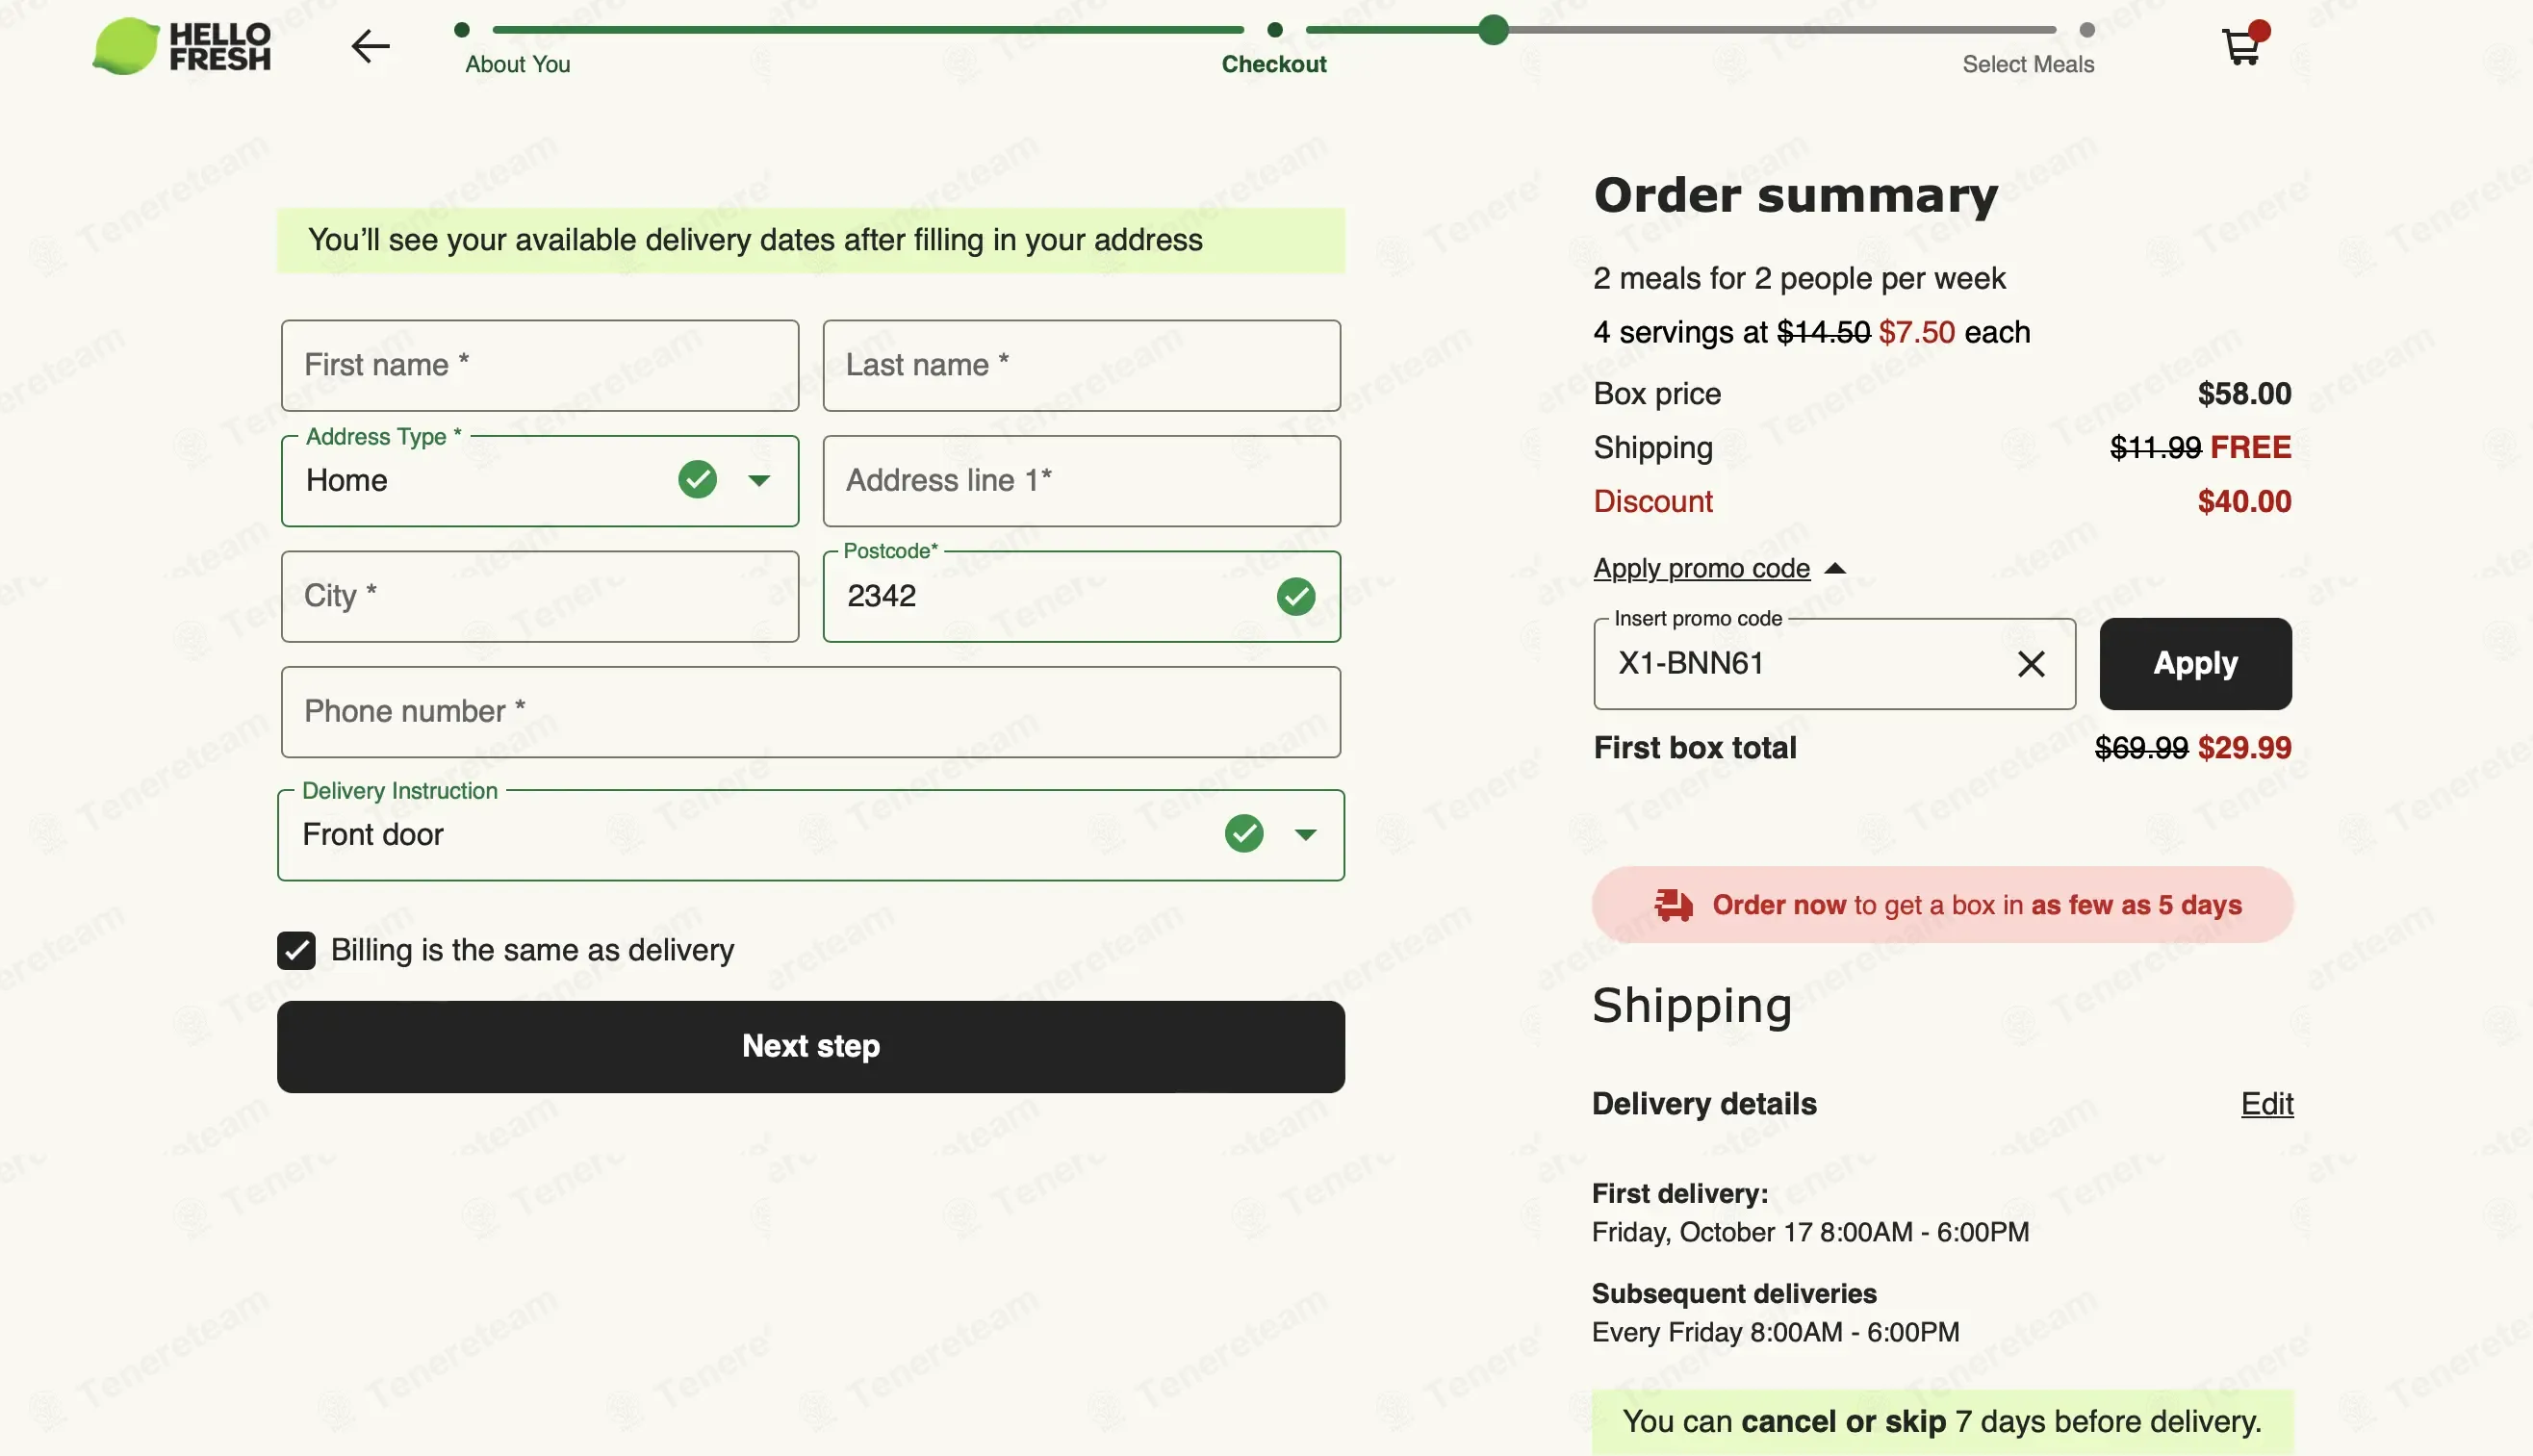The width and height of the screenshot is (2533, 1456).
Task: Clear the promo code with X icon
Action: 2030,664
